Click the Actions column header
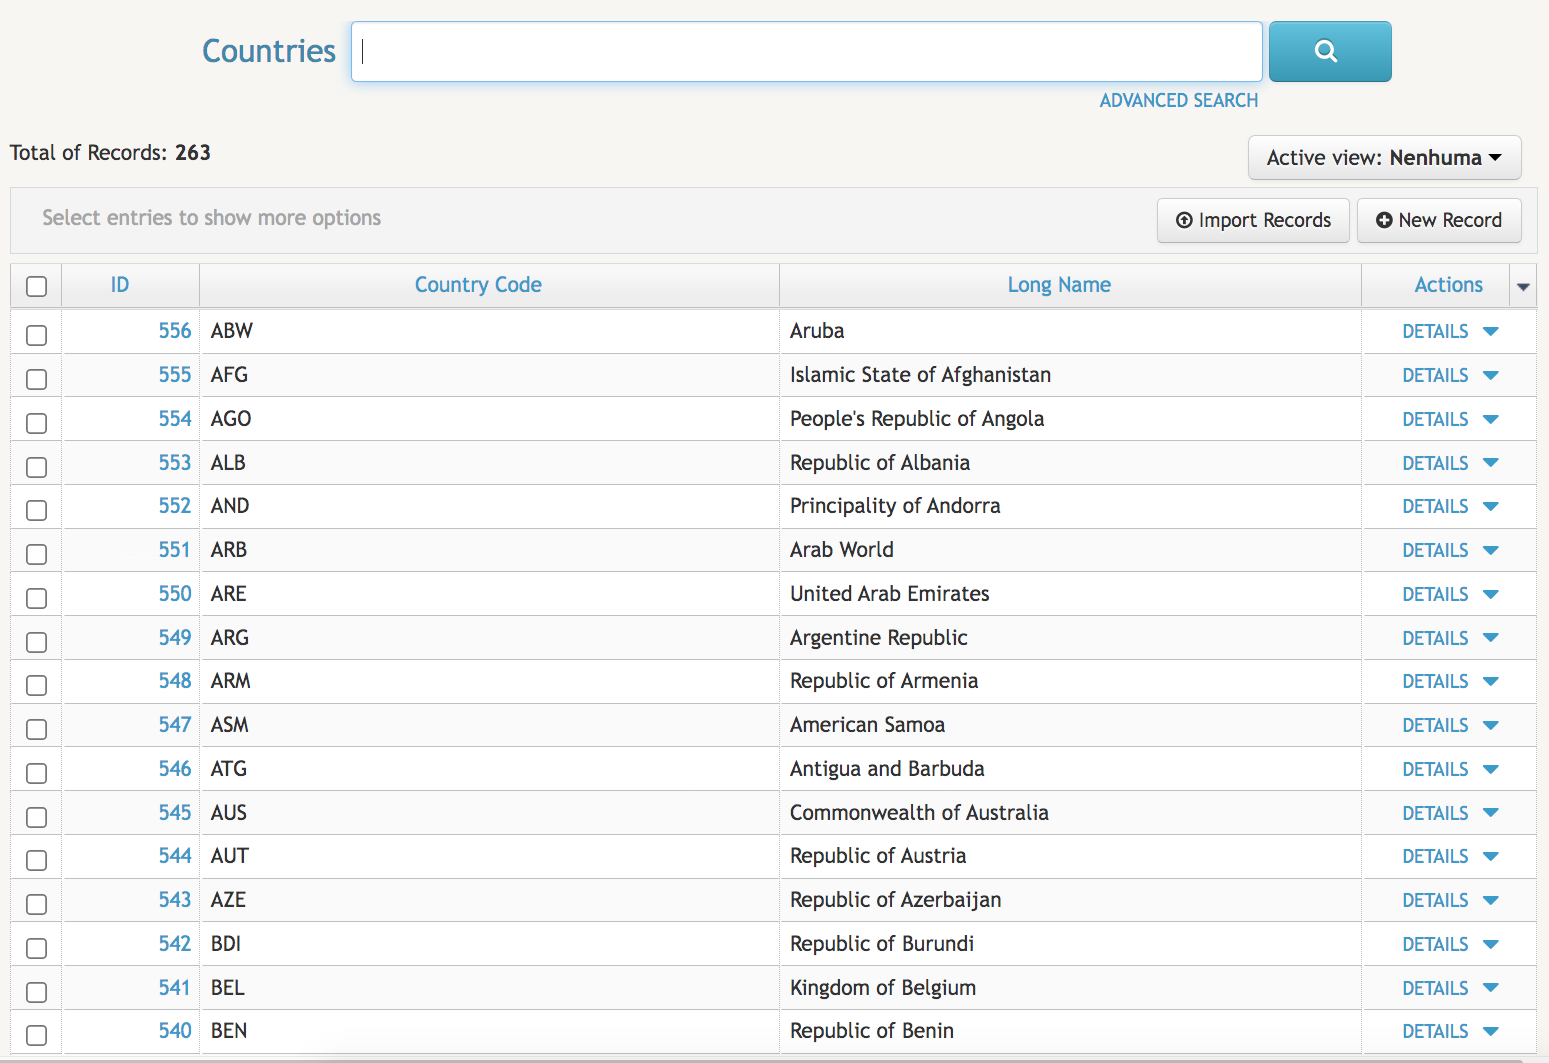Viewport: 1549px width, 1063px height. coord(1448,285)
